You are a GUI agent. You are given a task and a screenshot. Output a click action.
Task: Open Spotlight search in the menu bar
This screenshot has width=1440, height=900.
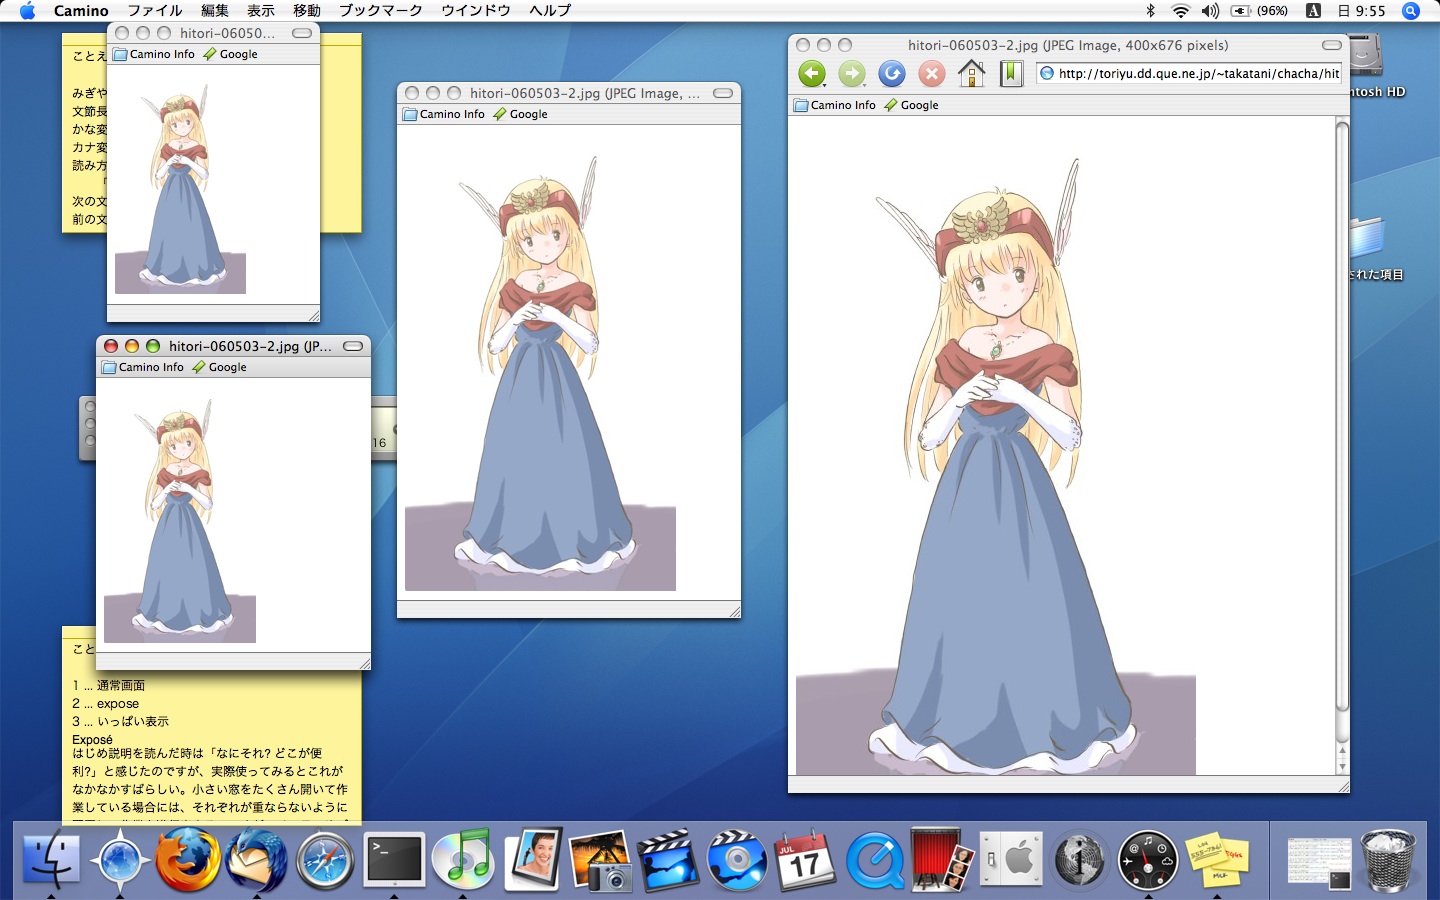(x=1411, y=11)
